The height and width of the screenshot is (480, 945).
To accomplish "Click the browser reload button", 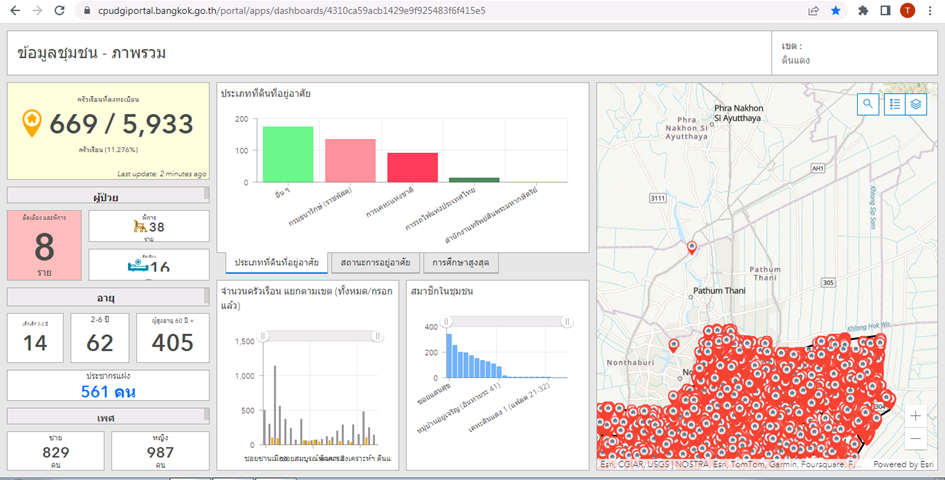I will pos(59,10).
